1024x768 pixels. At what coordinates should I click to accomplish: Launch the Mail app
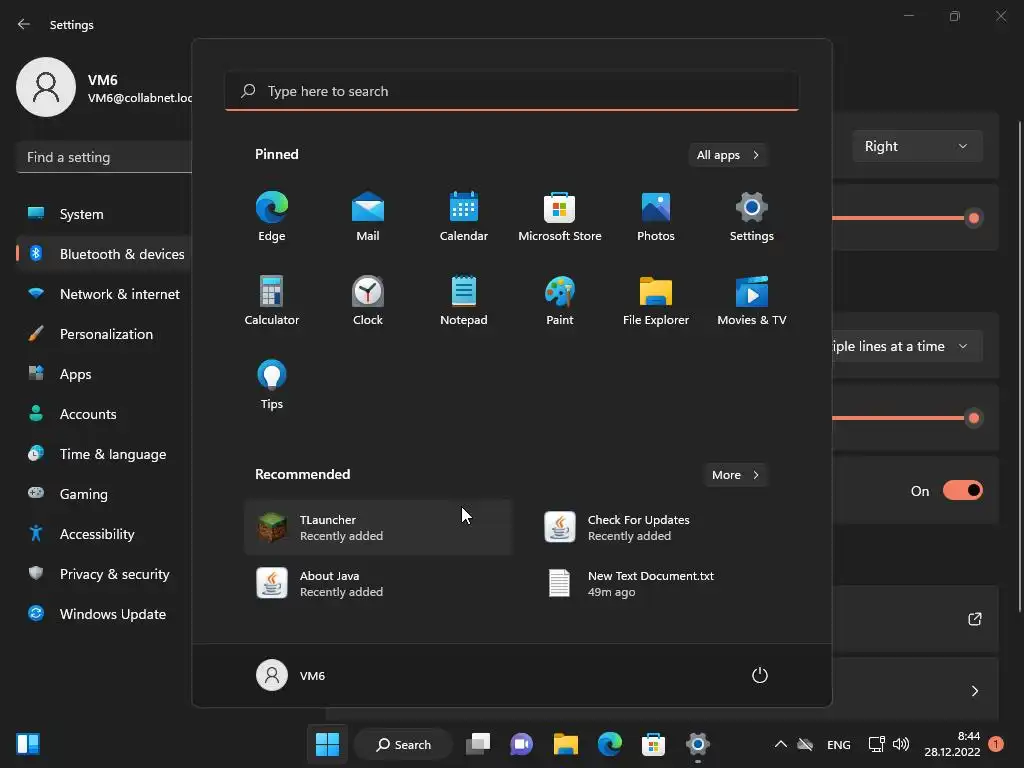[x=368, y=217]
